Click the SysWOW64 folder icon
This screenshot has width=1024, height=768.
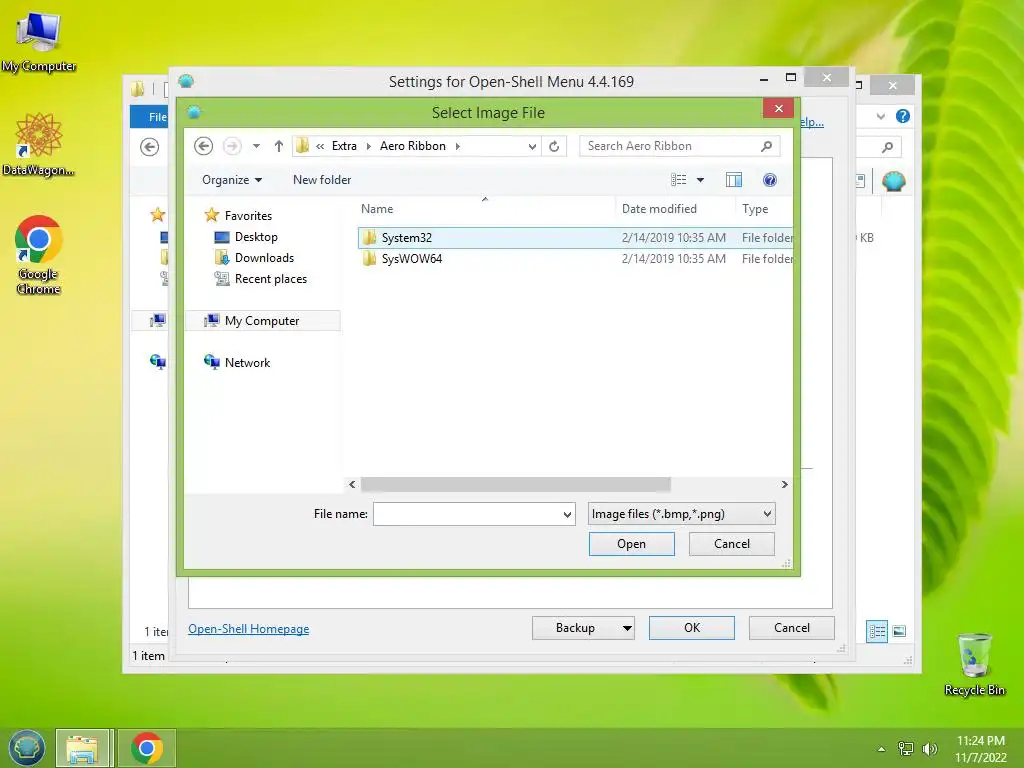coord(369,259)
